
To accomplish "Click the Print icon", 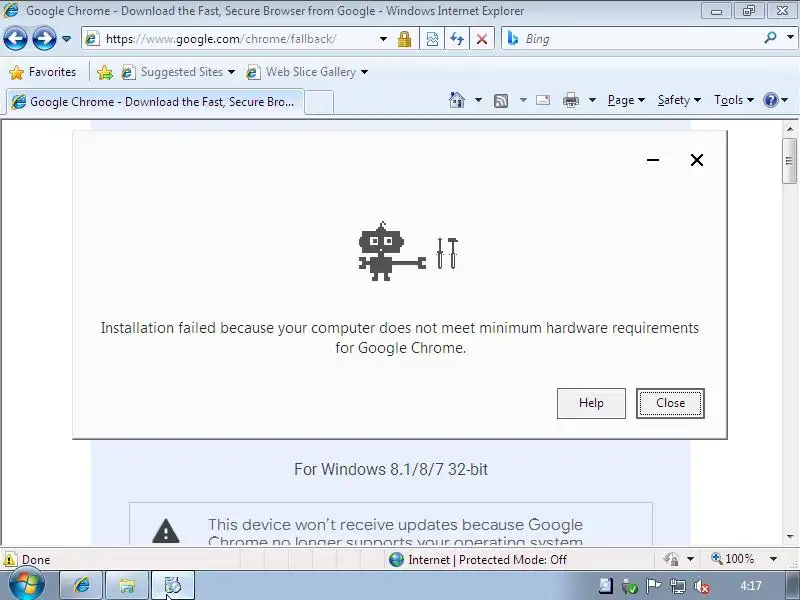I will click(x=570, y=100).
